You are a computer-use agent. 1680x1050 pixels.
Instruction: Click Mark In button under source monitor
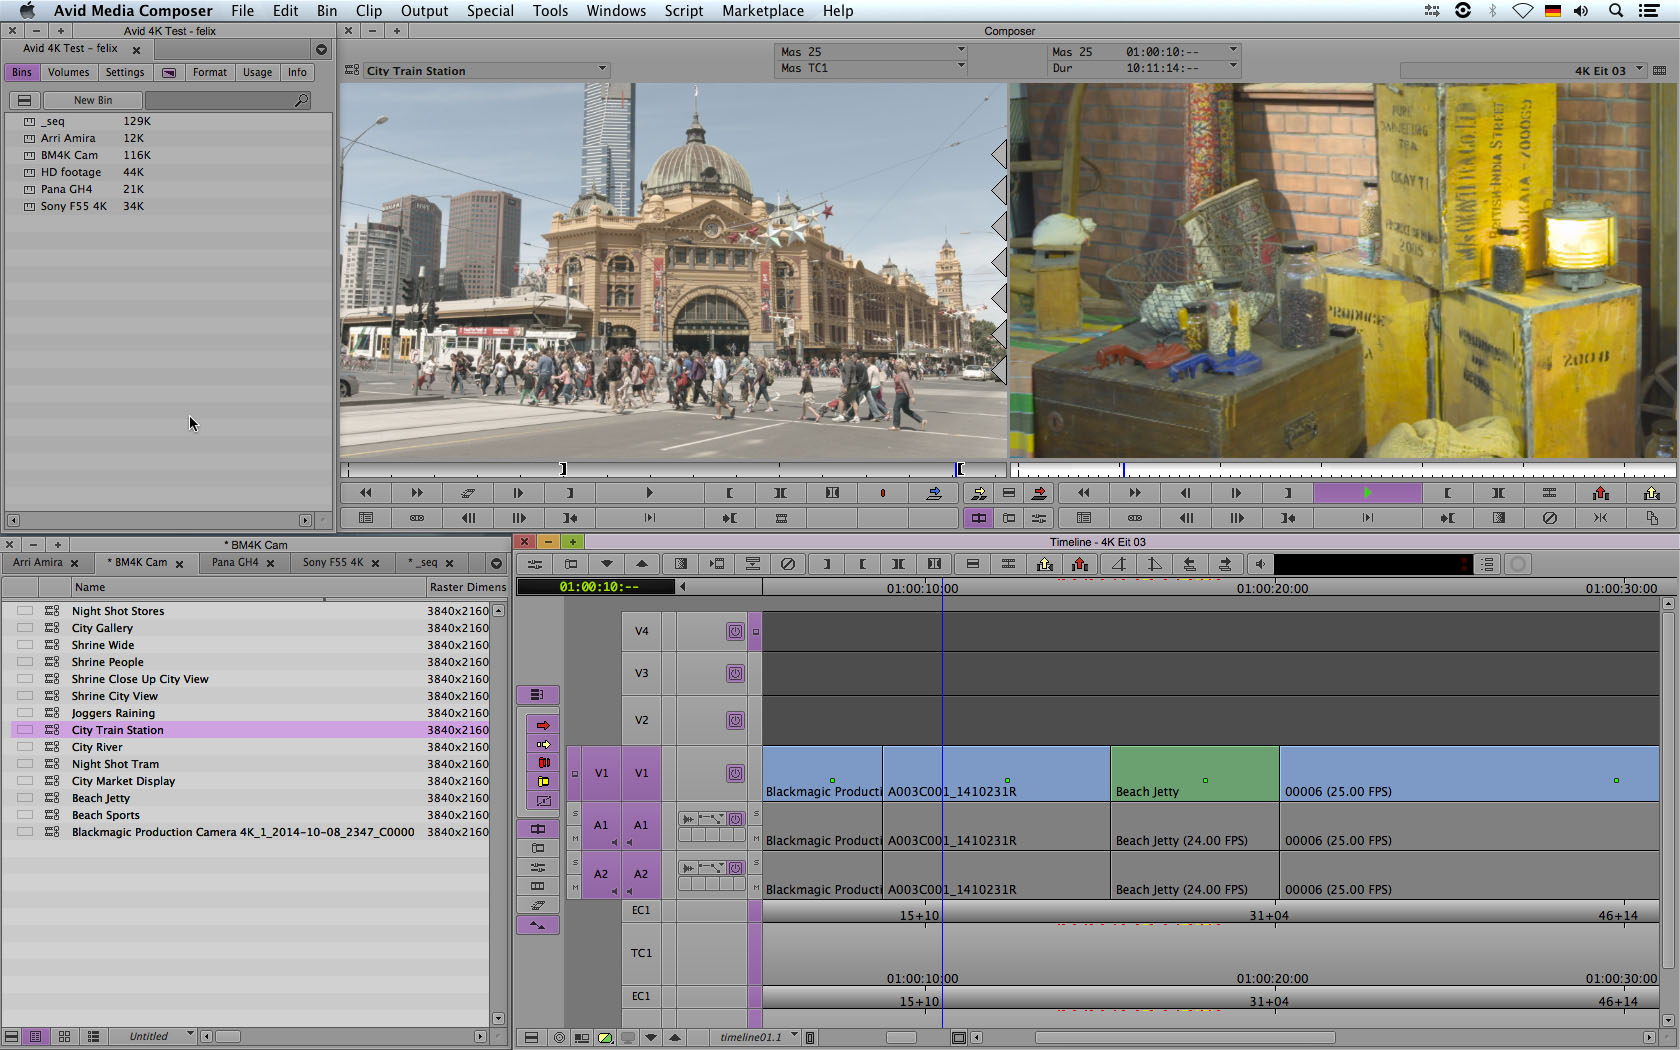coord(729,493)
